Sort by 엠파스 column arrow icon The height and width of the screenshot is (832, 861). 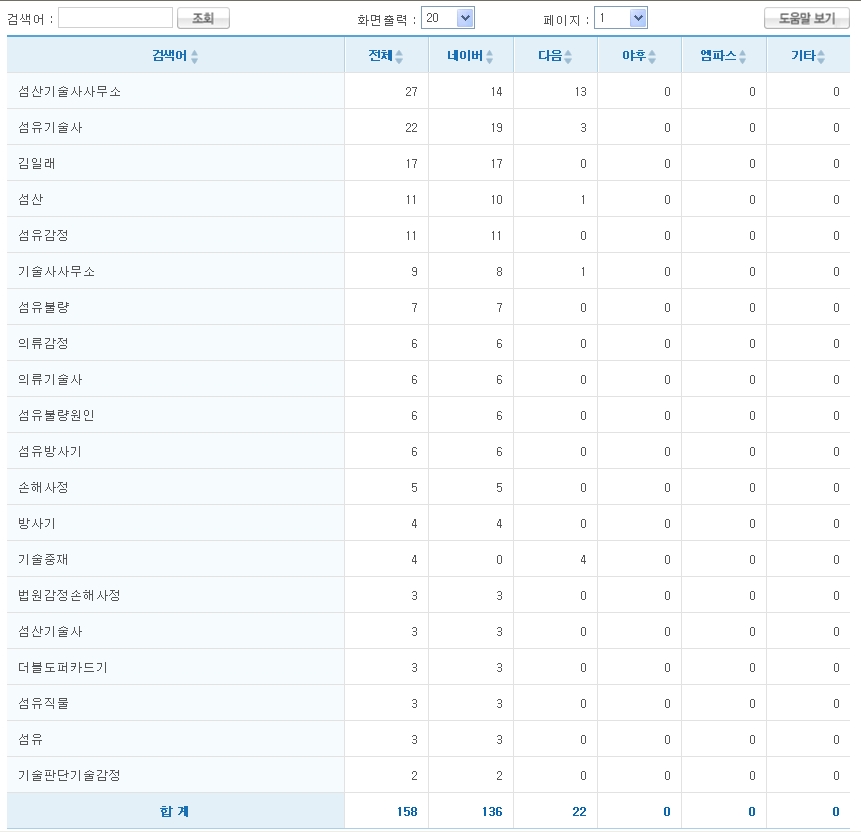(x=743, y=57)
